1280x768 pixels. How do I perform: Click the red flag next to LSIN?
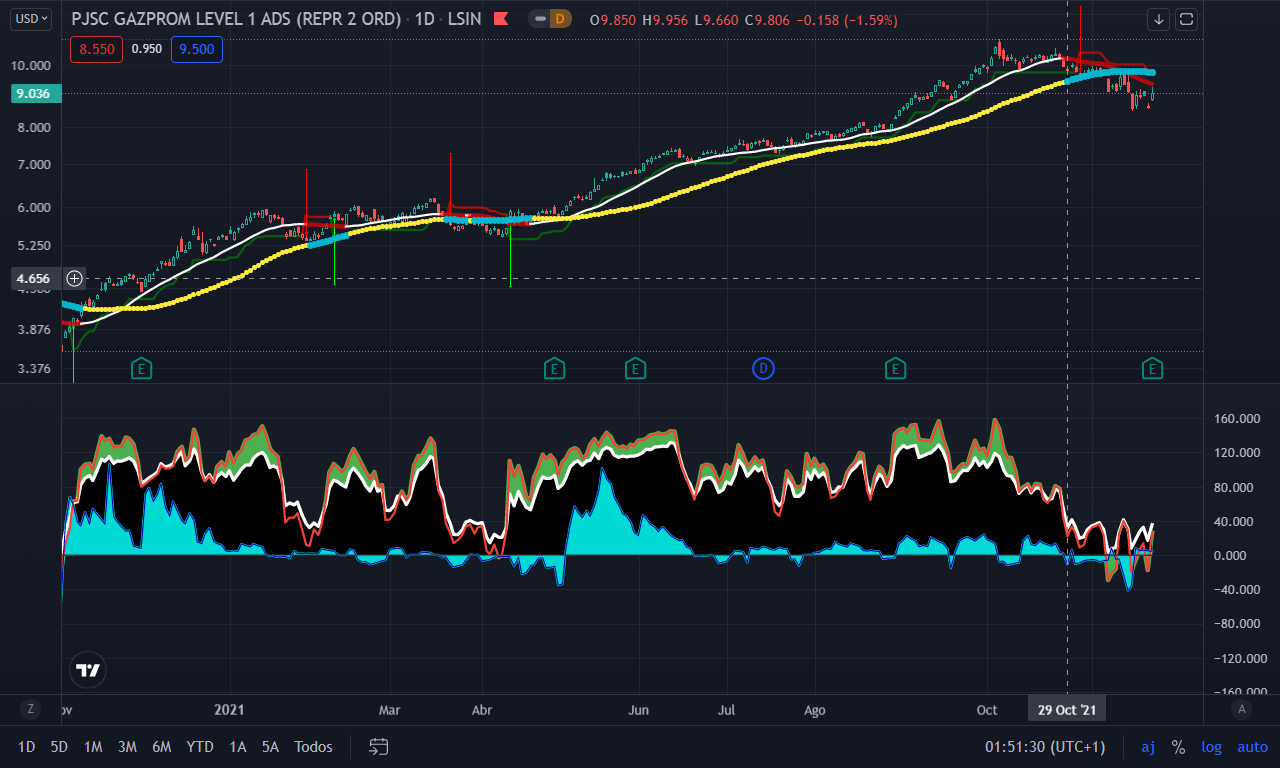coord(501,19)
